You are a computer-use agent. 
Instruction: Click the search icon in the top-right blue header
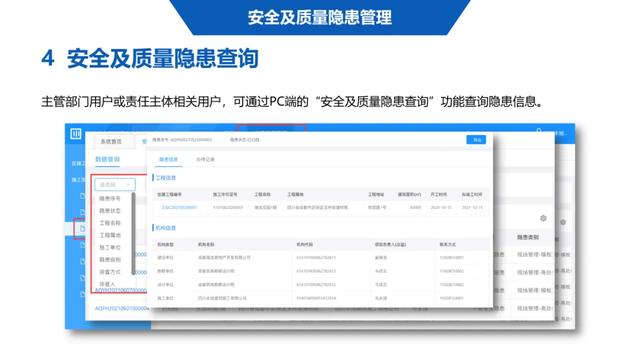539,131
